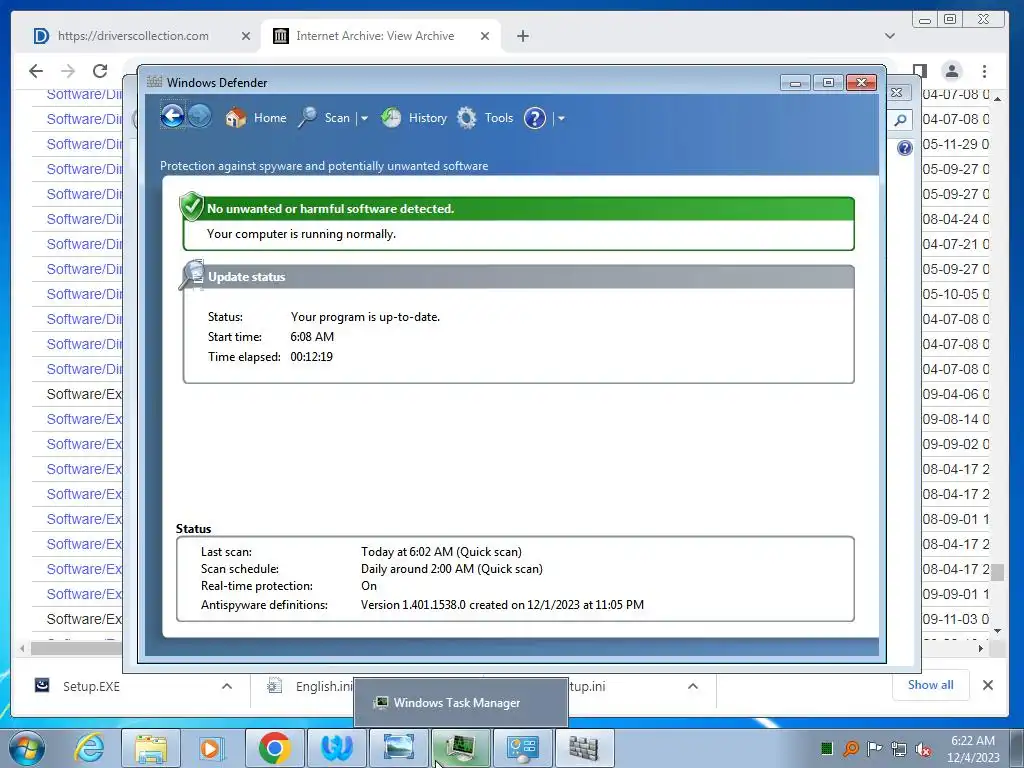Open the Windows Start orb
This screenshot has height=768, width=1024.
point(27,748)
